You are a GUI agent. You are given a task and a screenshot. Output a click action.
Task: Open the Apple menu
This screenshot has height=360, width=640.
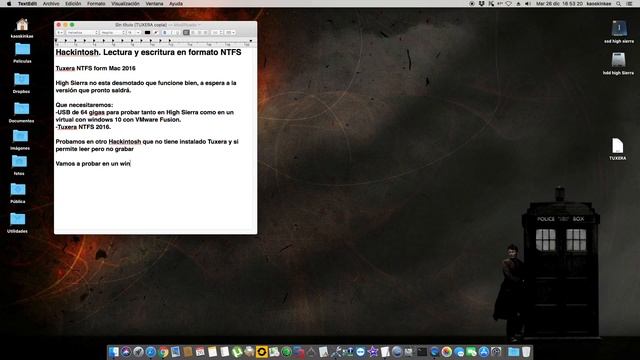pyautogui.click(x=9, y=4)
